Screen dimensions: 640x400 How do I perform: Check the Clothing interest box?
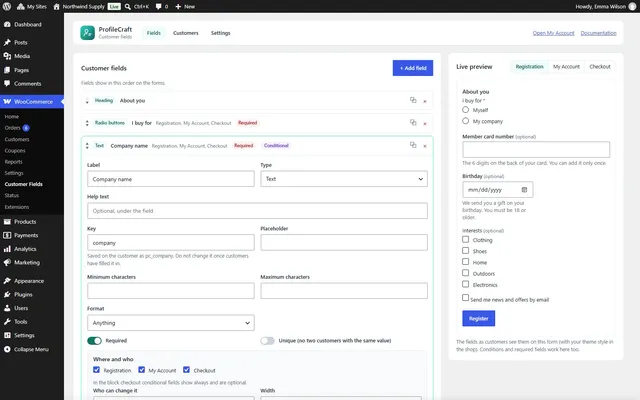pos(465,239)
